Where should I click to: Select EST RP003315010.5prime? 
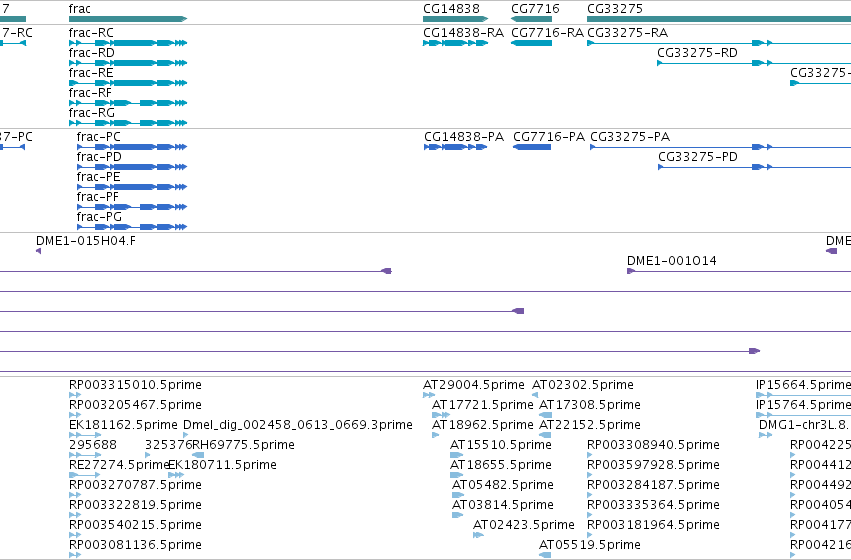[x=75, y=395]
